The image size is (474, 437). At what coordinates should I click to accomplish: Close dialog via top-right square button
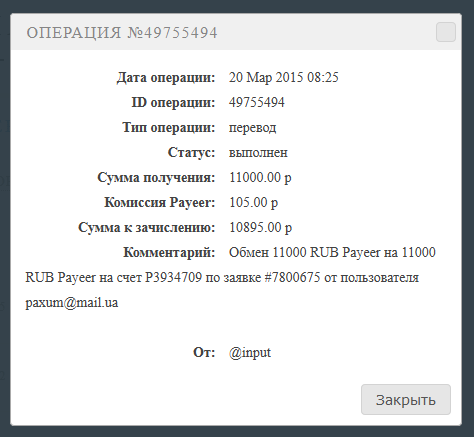446,32
